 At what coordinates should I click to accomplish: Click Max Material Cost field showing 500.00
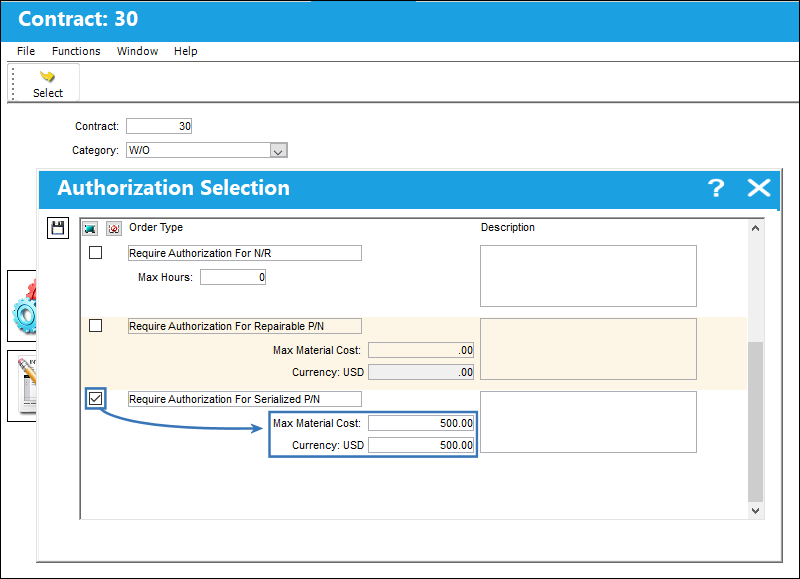(x=421, y=423)
